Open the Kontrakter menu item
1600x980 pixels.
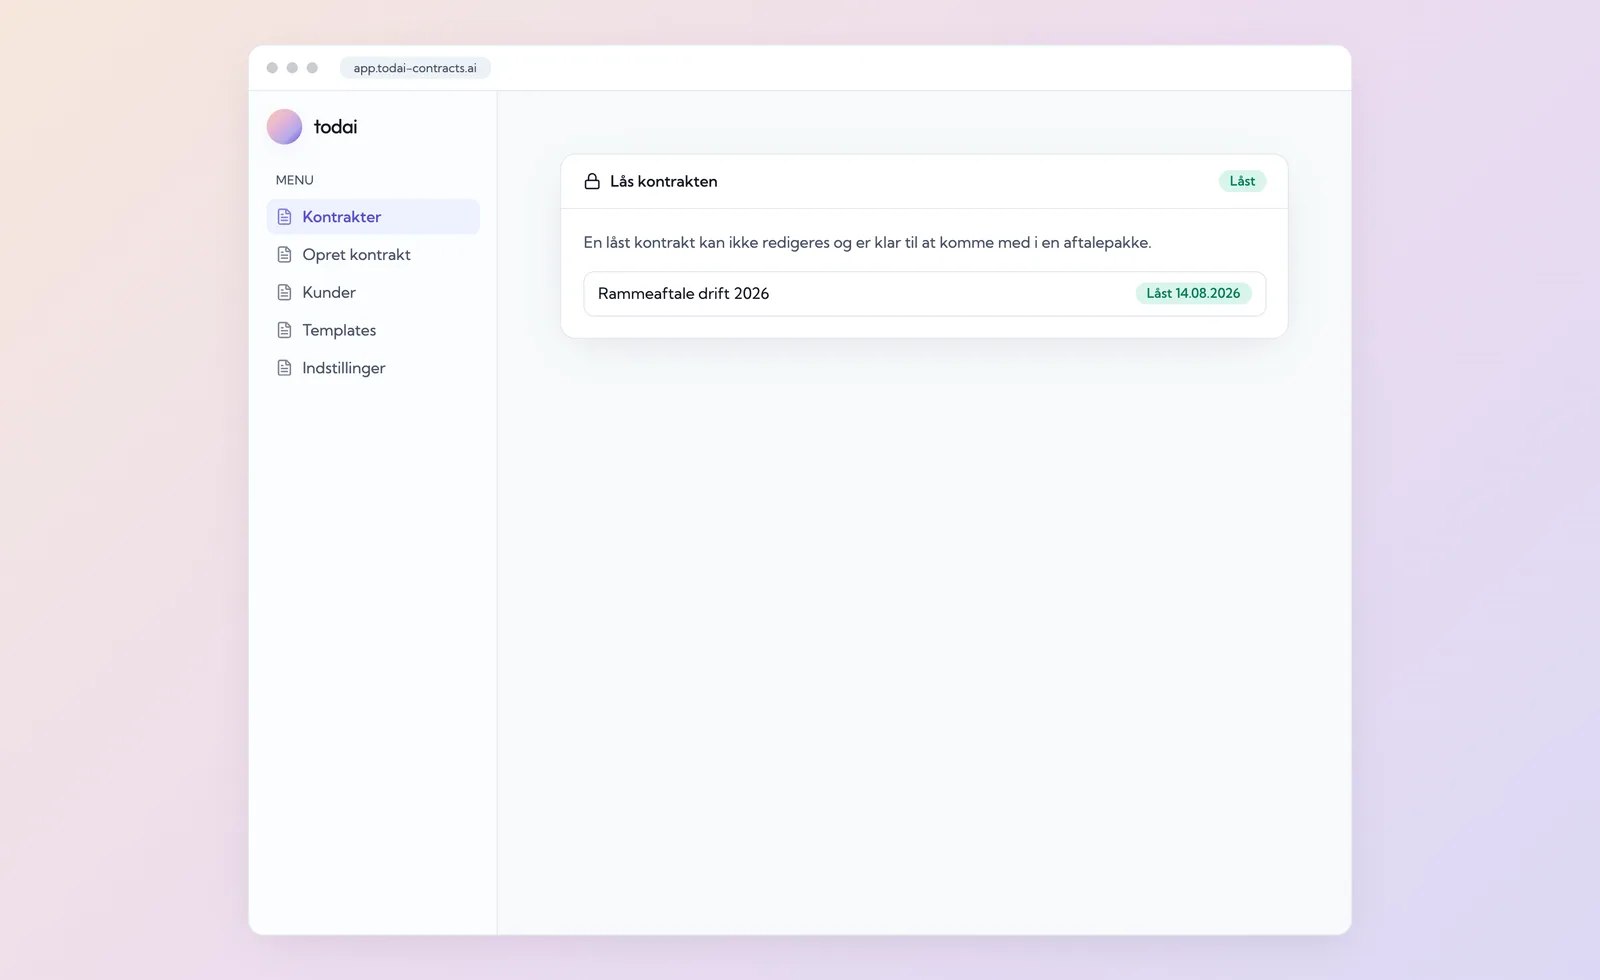(373, 217)
